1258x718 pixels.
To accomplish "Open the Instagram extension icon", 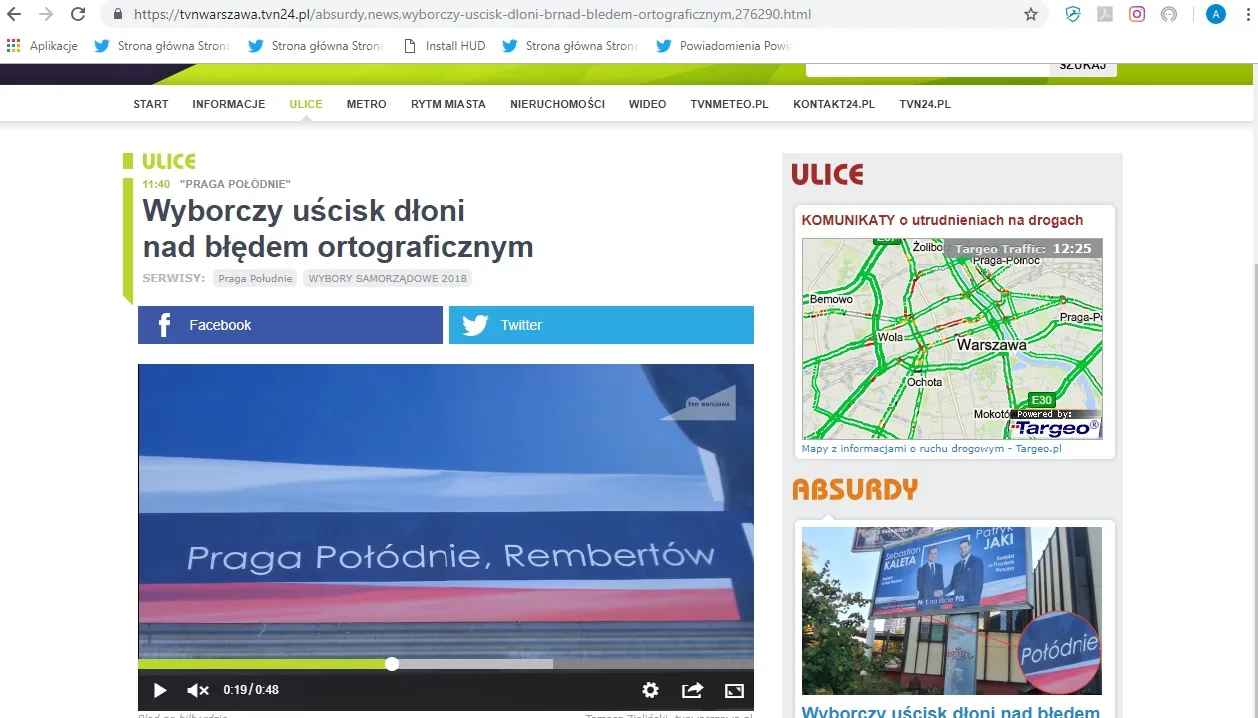I will [x=1137, y=14].
